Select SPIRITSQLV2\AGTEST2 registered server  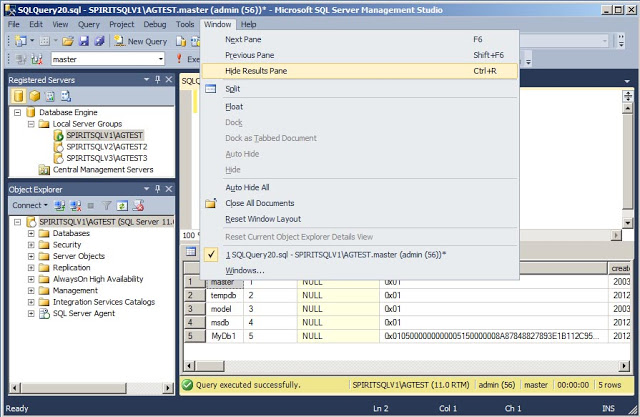[107, 146]
